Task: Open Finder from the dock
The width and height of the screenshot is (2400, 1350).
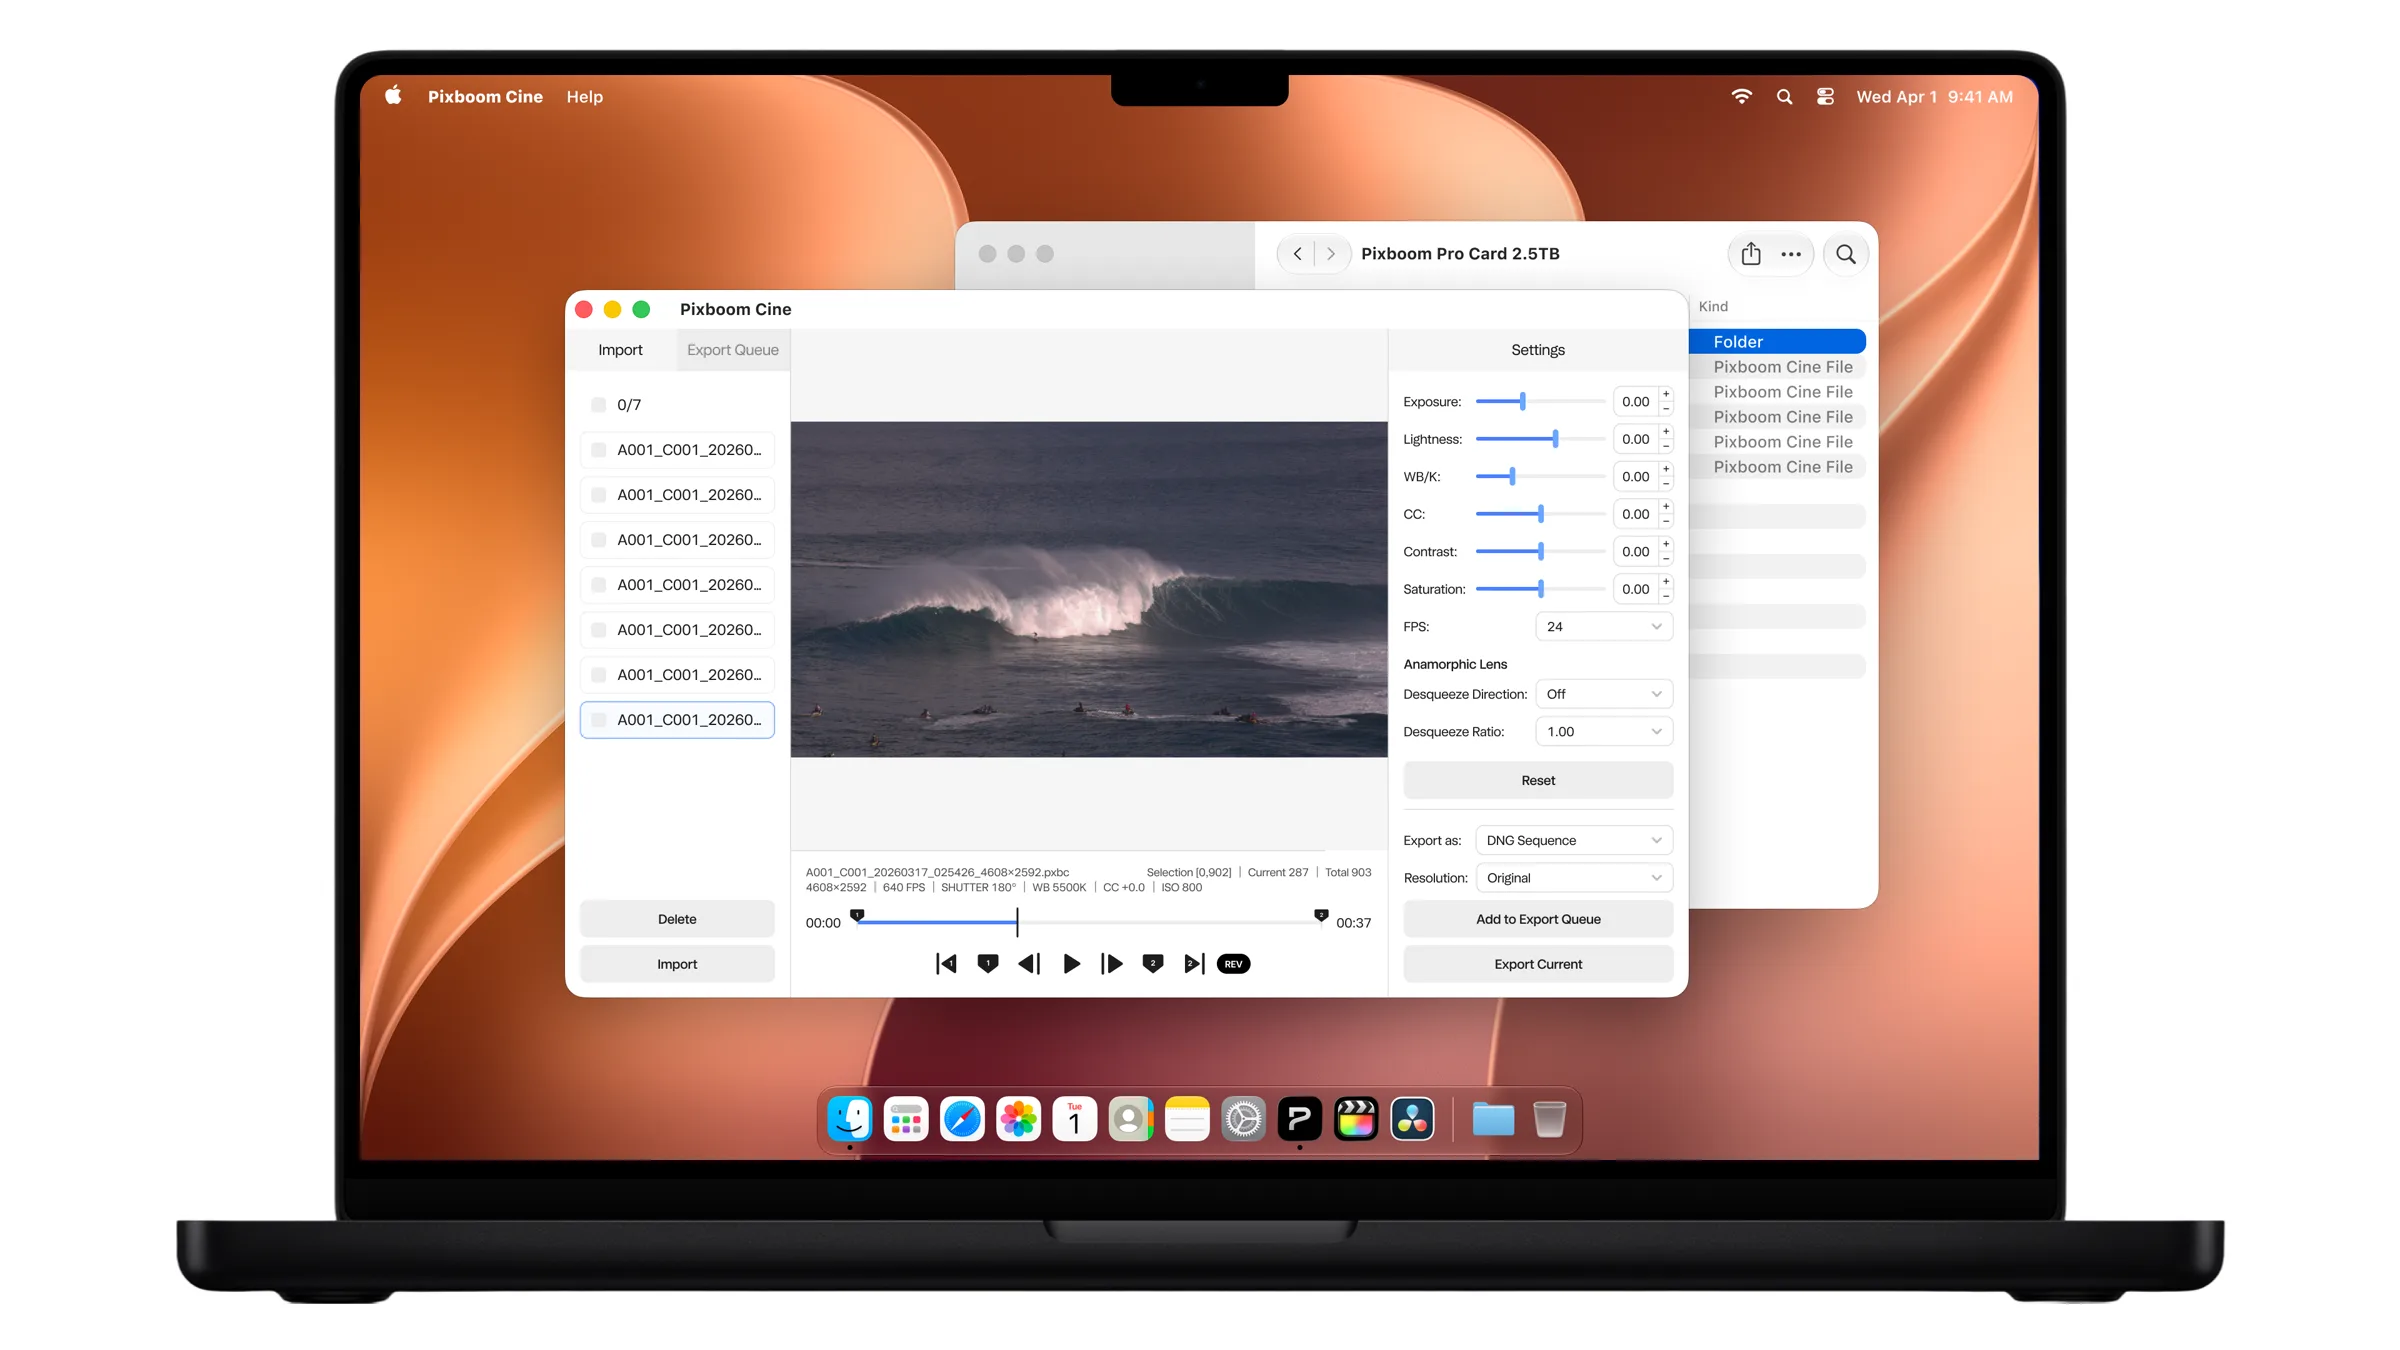Action: pos(850,1119)
